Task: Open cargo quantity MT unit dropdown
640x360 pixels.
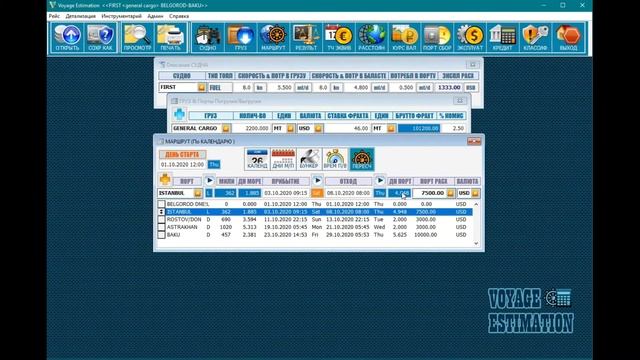Action: click(x=290, y=128)
